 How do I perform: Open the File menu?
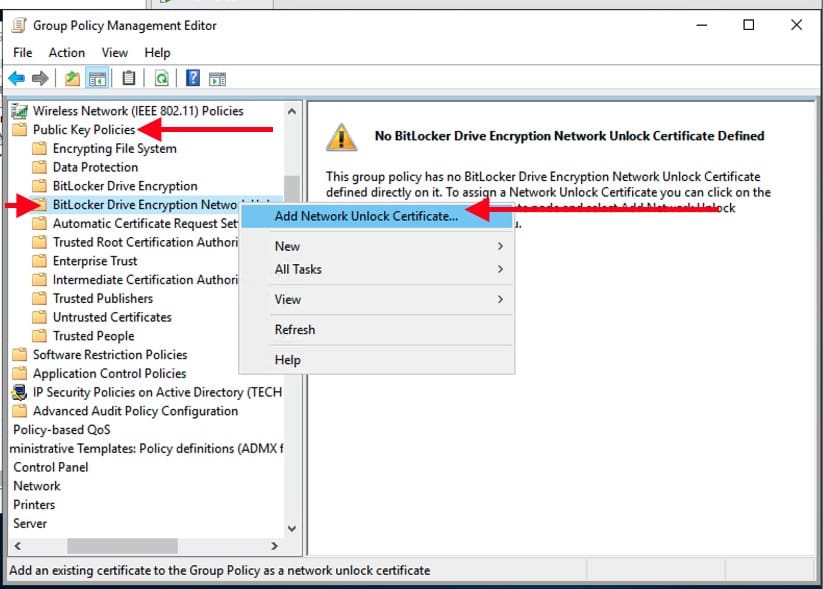[23, 52]
